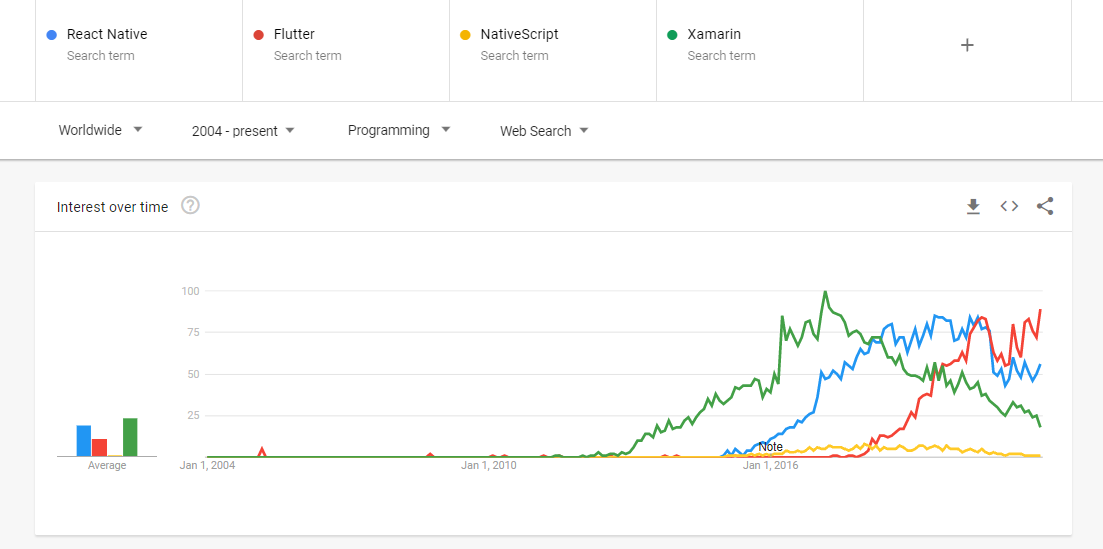1103x549 pixels.
Task: Select the Flutter search term box
Action: (294, 34)
